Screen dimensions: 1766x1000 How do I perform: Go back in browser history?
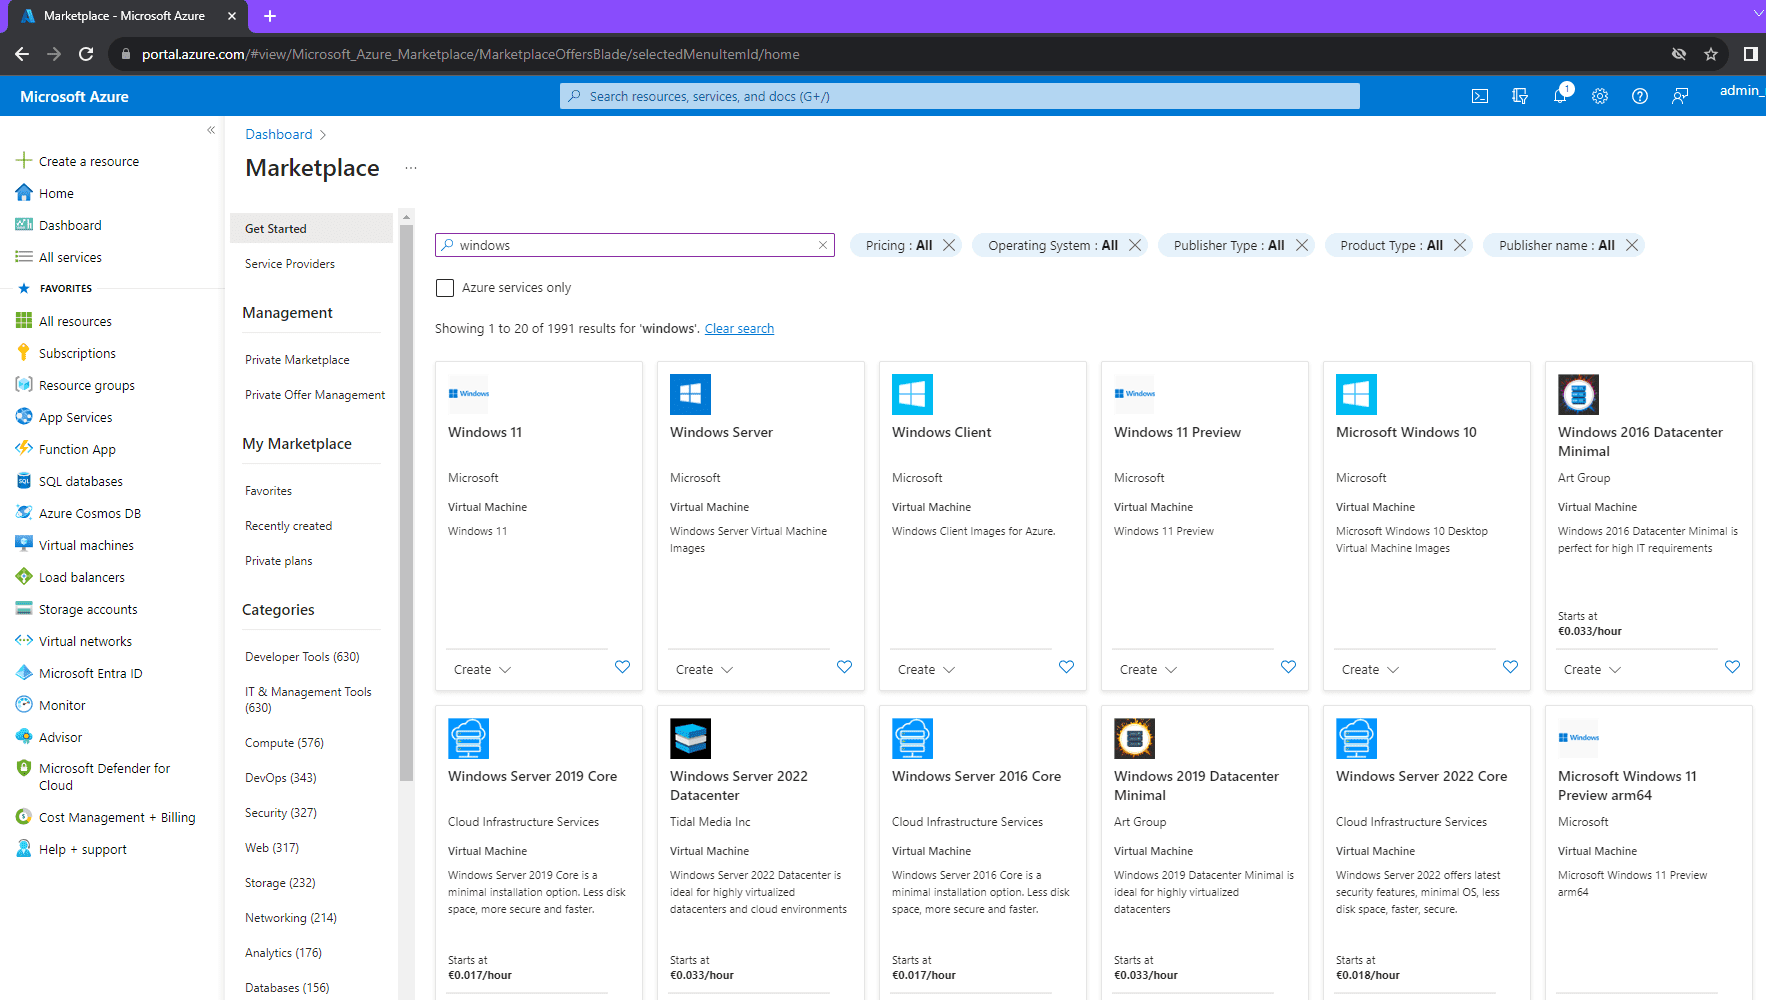(22, 54)
